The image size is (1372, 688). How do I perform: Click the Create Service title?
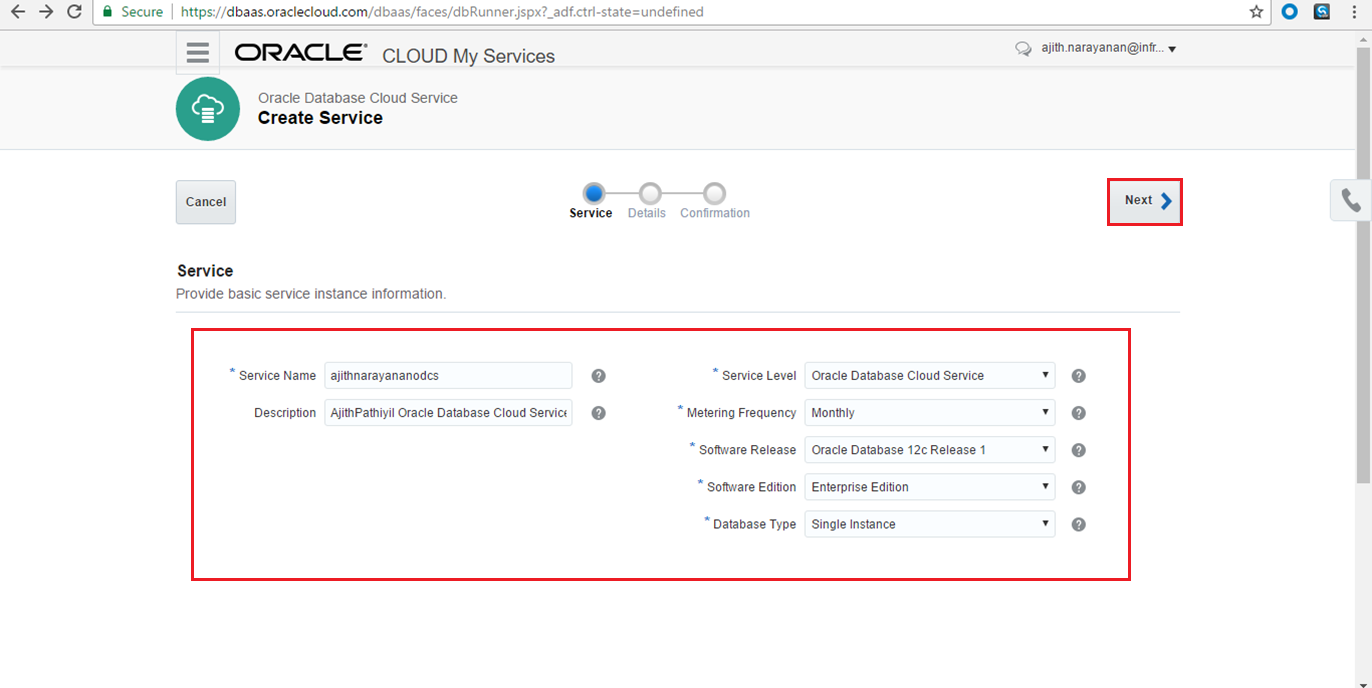[320, 118]
